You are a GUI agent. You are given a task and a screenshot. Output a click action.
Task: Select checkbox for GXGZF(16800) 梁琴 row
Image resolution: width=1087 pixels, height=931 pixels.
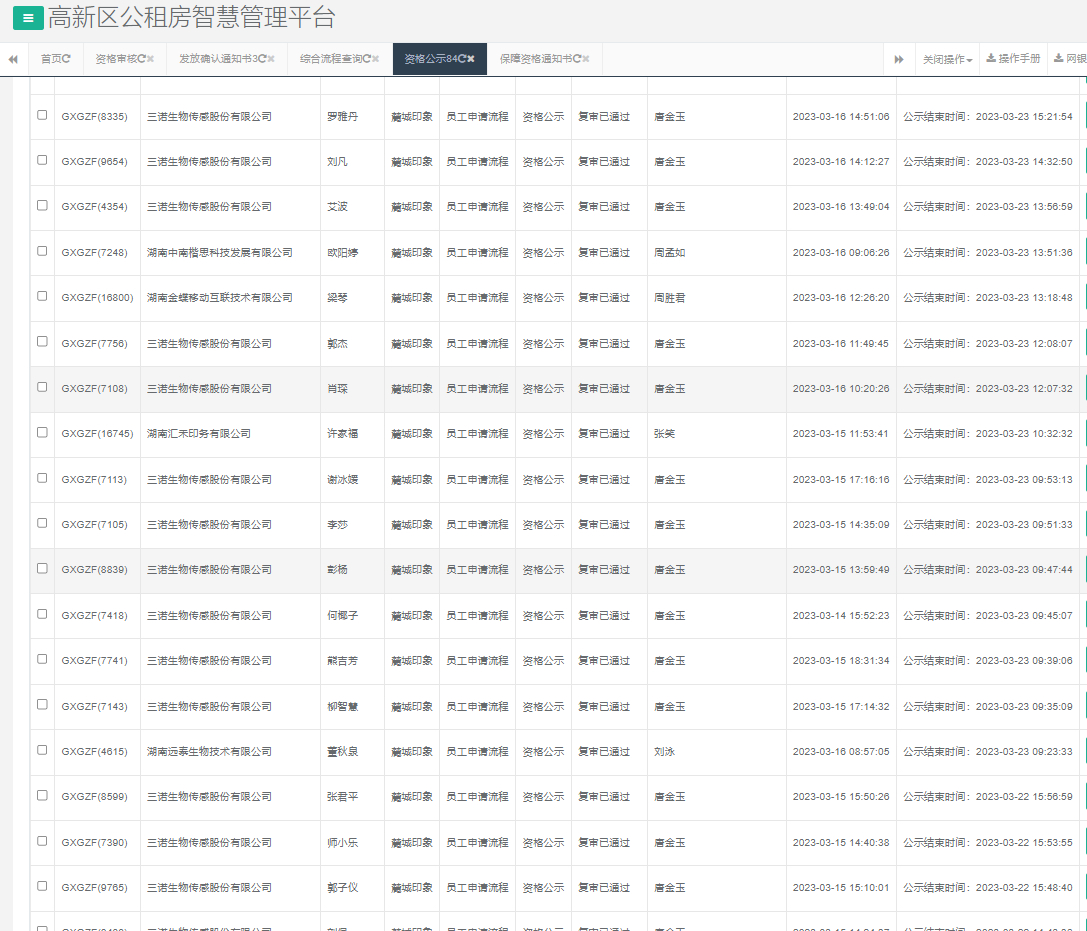point(42,296)
